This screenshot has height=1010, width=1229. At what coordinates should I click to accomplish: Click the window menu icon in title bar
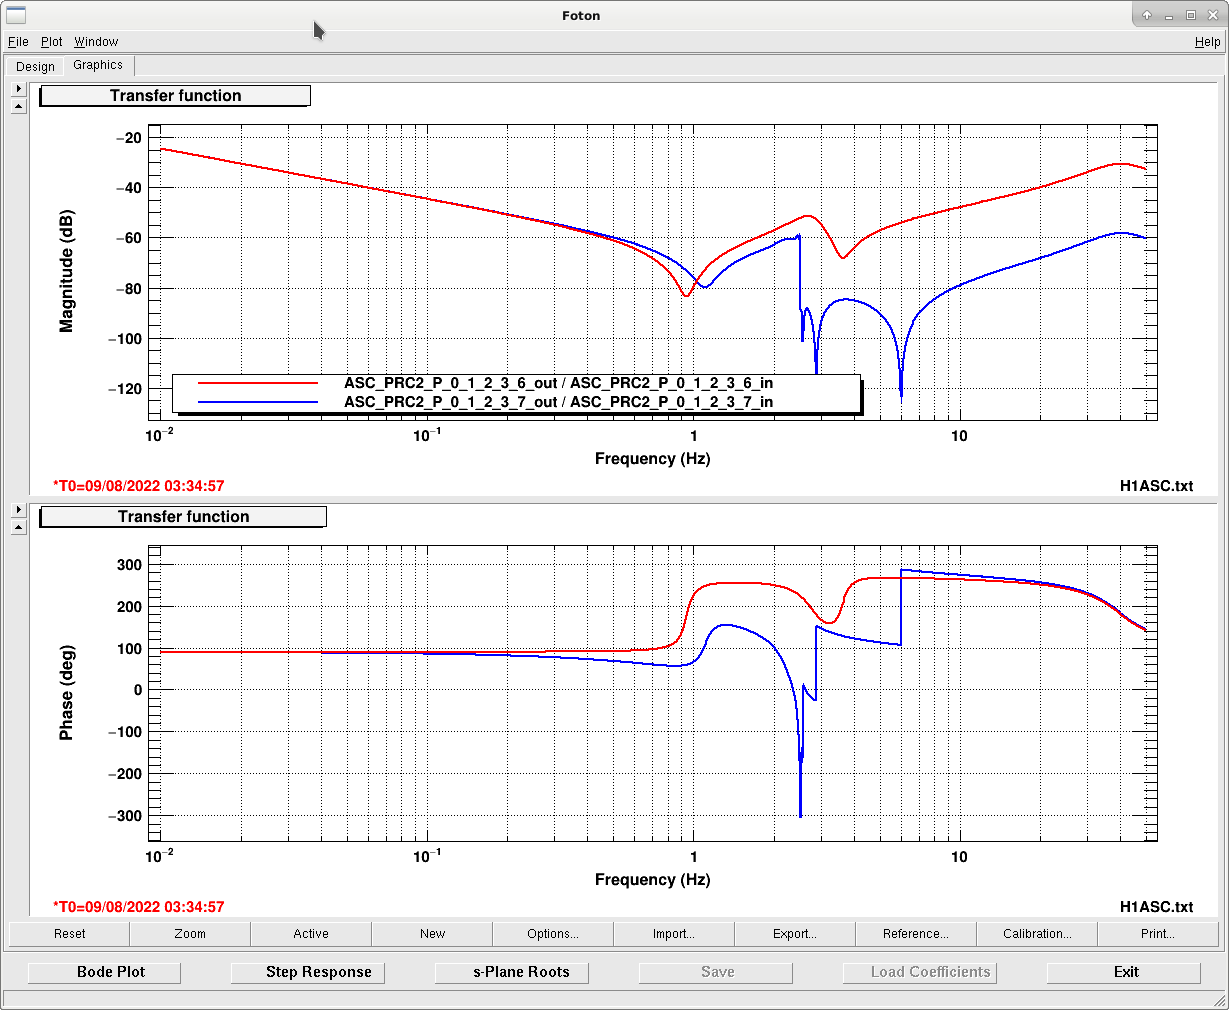point(15,15)
